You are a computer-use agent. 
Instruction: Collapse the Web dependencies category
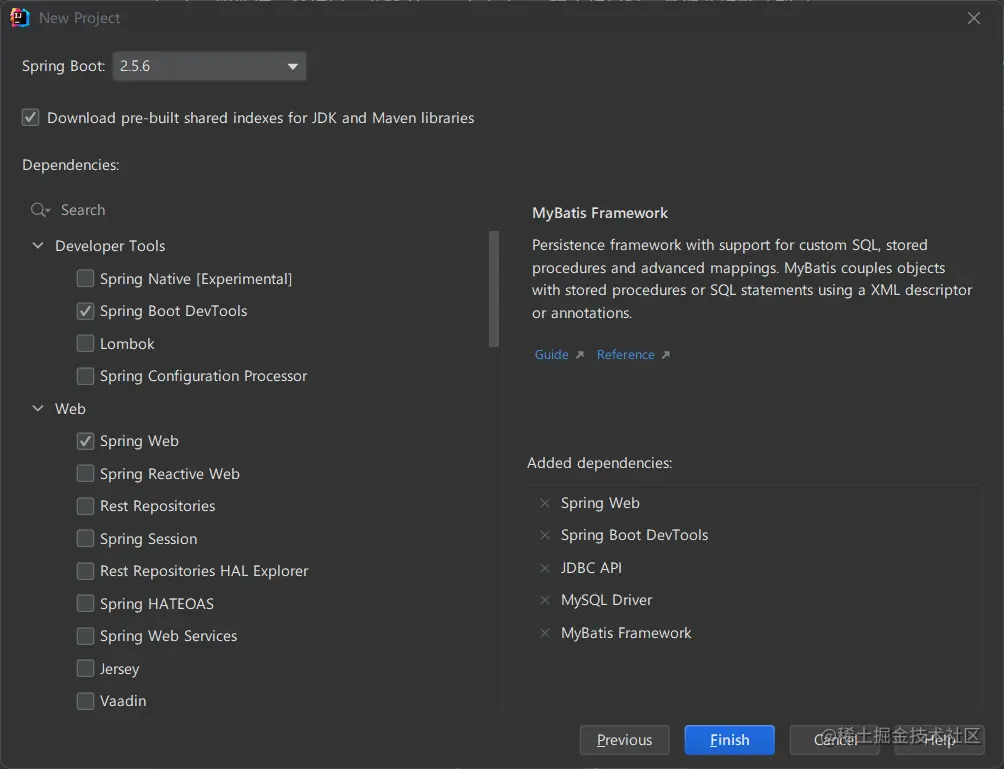[38, 409]
